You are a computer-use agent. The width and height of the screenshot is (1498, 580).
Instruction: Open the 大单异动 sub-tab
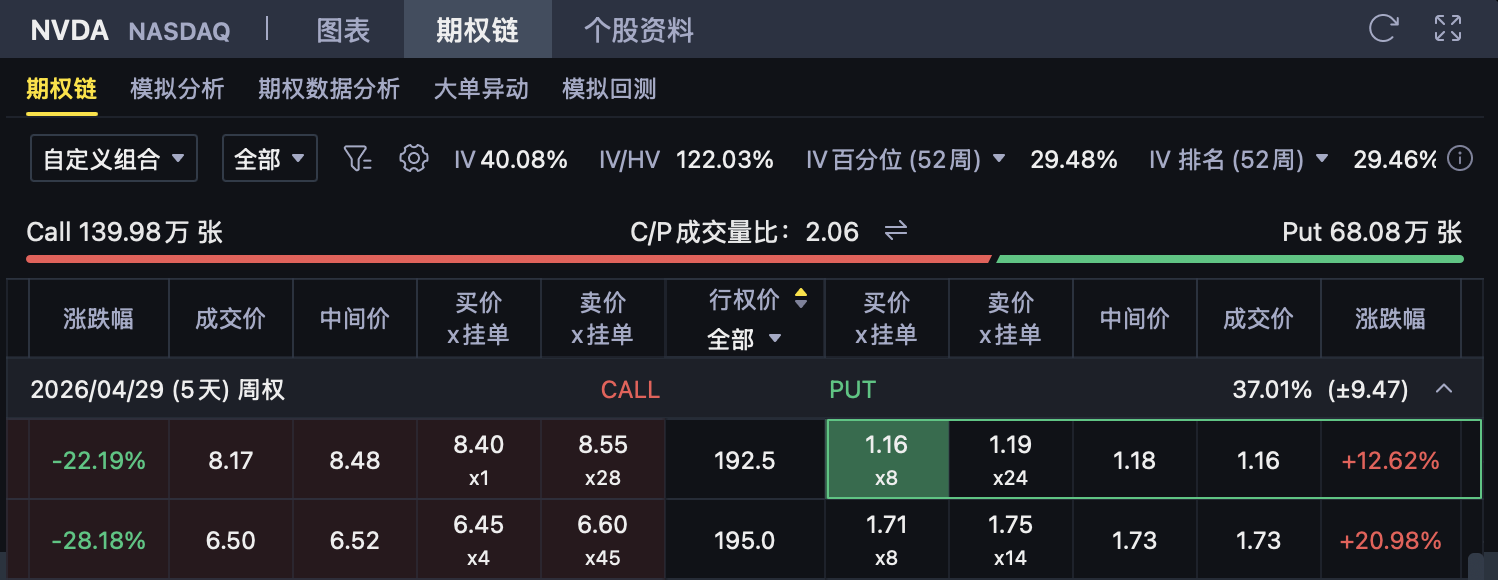coord(481,89)
